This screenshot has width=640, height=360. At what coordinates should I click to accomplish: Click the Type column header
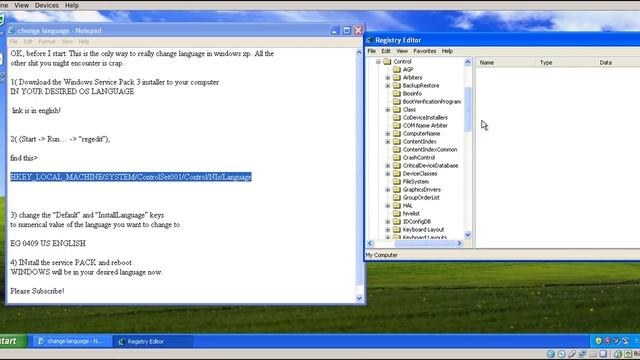[566, 62]
